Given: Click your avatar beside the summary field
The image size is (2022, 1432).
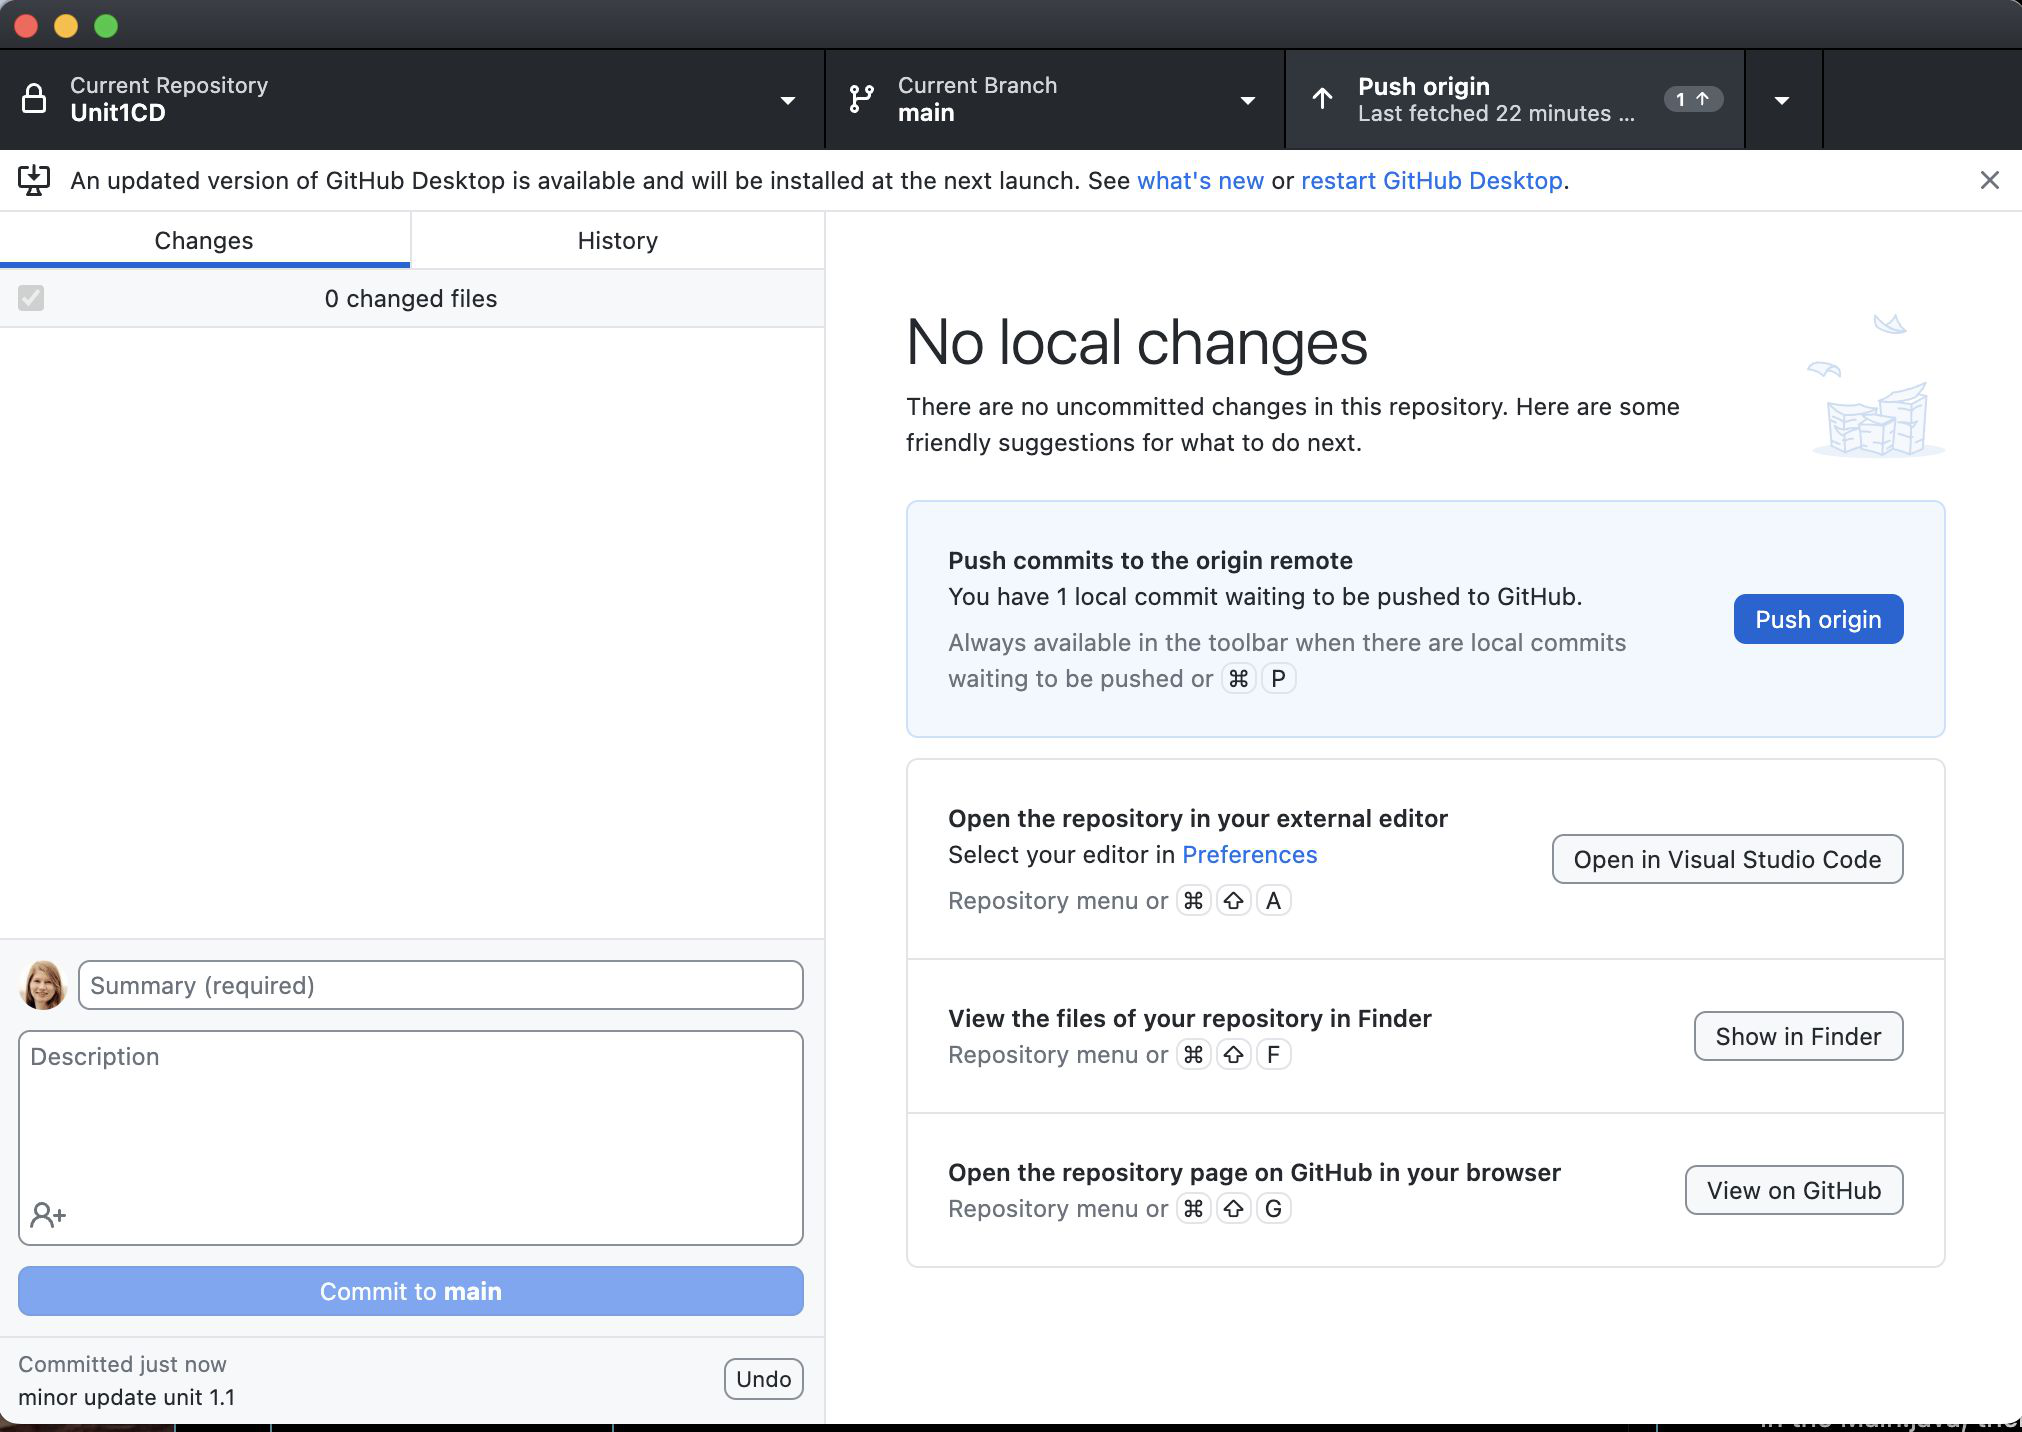Looking at the screenshot, I should click(x=42, y=985).
